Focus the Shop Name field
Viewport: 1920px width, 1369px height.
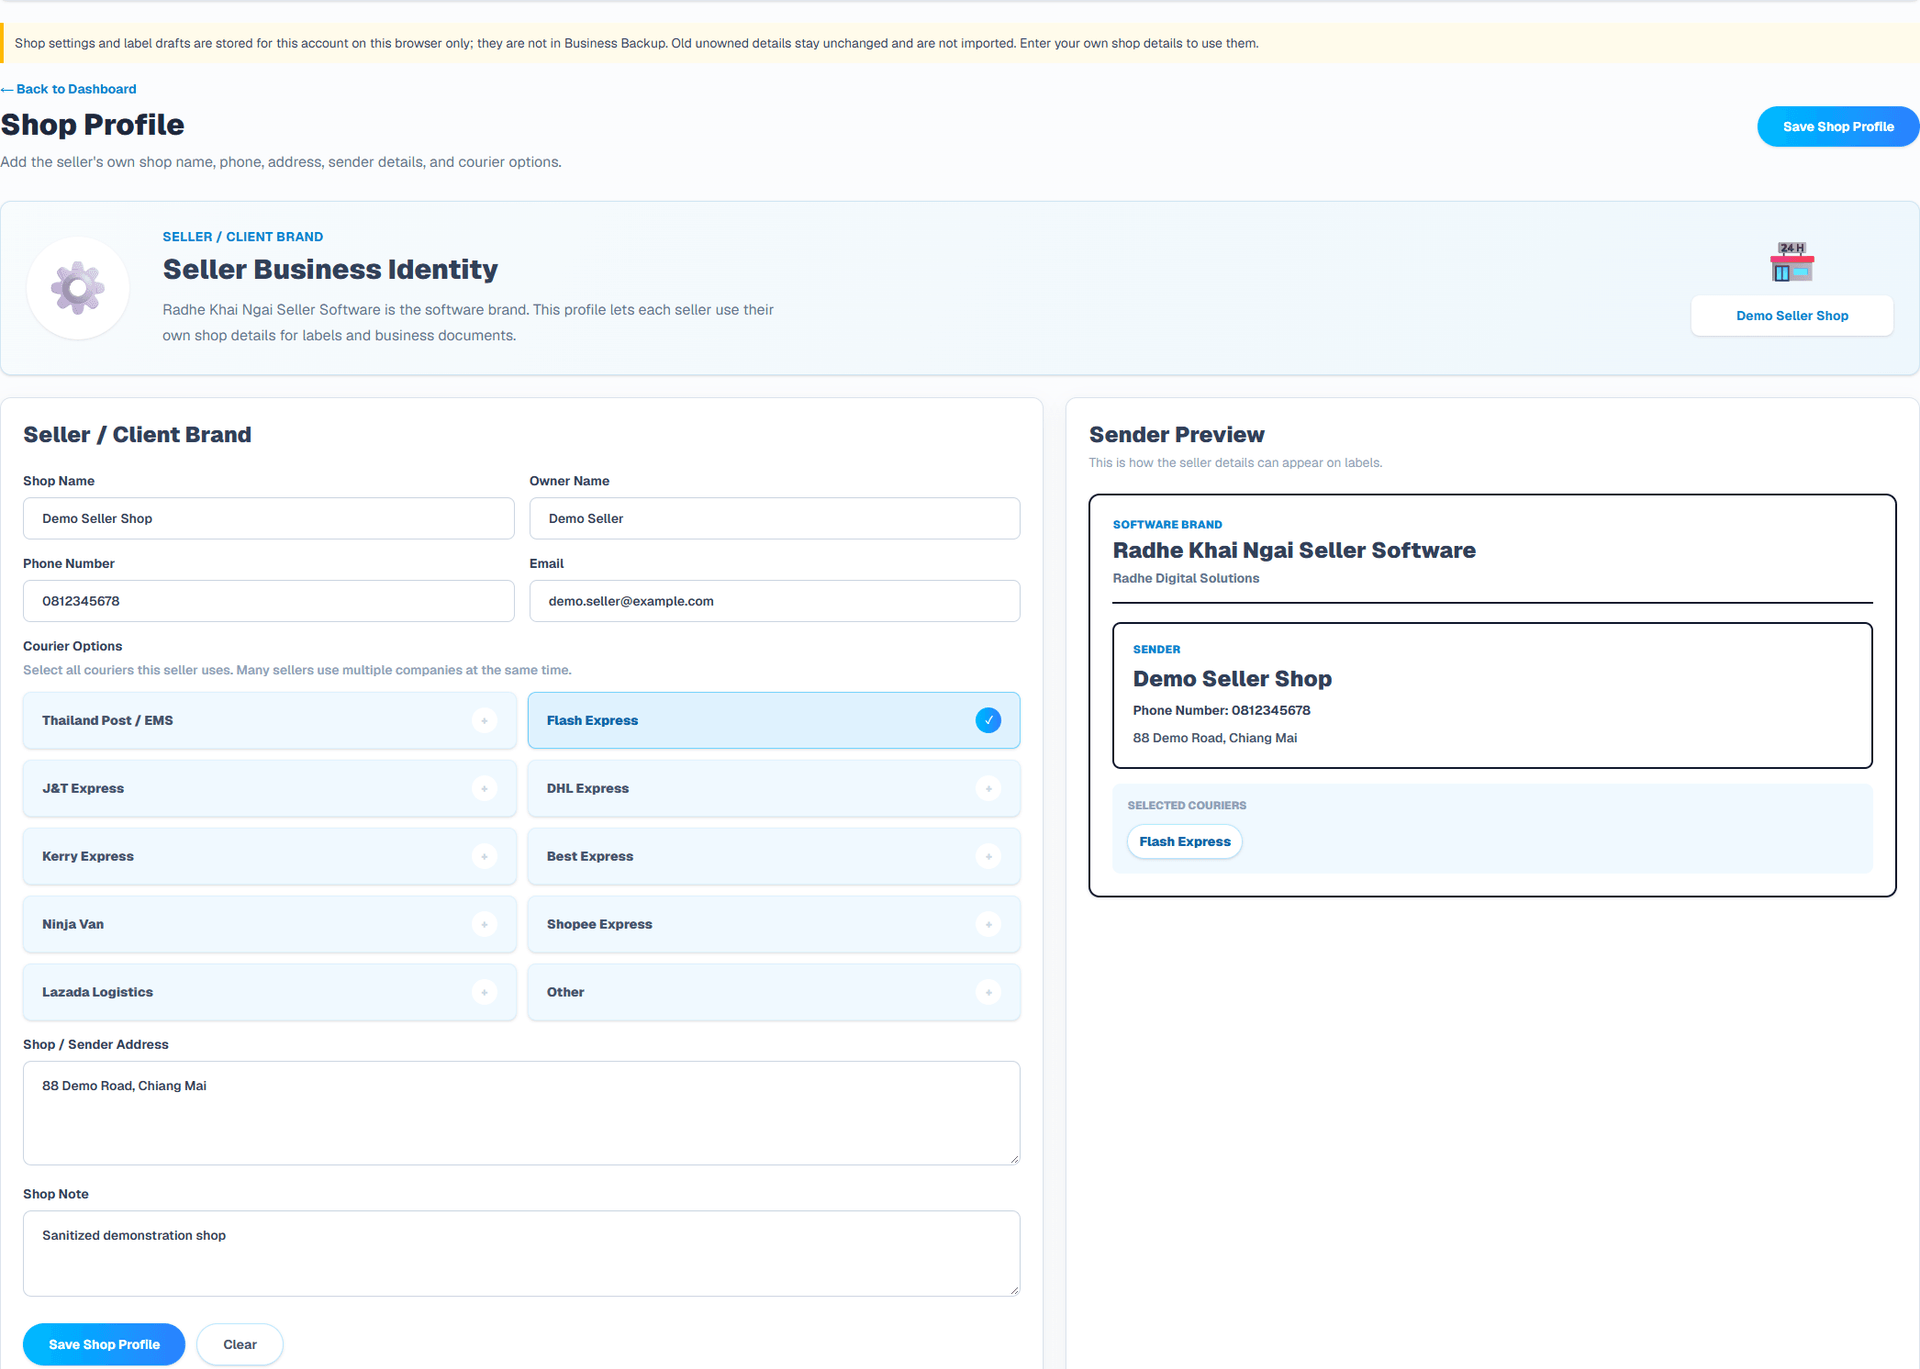pyautogui.click(x=269, y=518)
